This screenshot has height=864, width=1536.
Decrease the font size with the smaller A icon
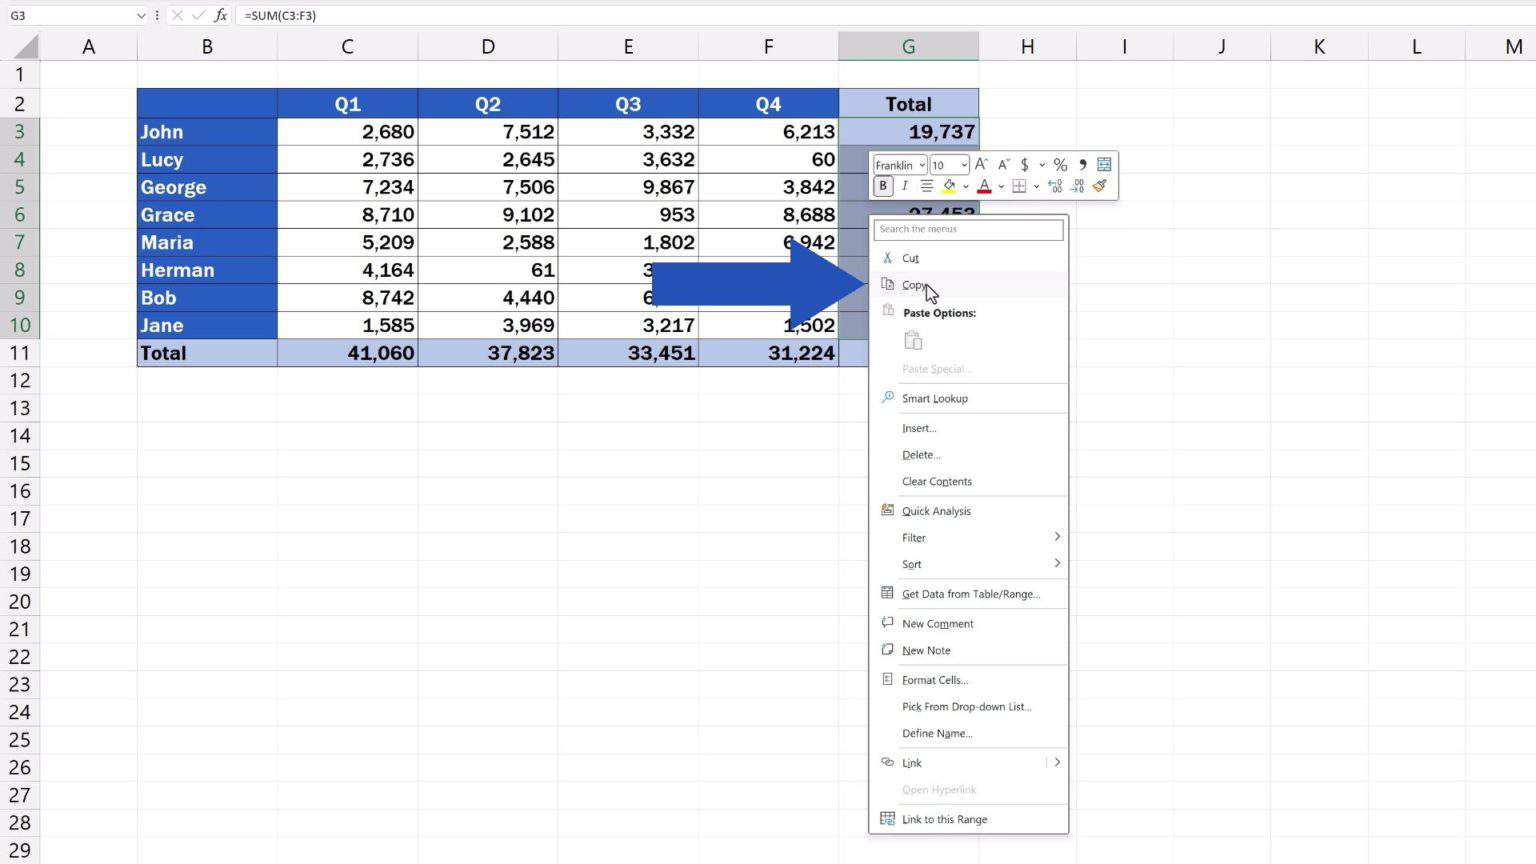1003,164
